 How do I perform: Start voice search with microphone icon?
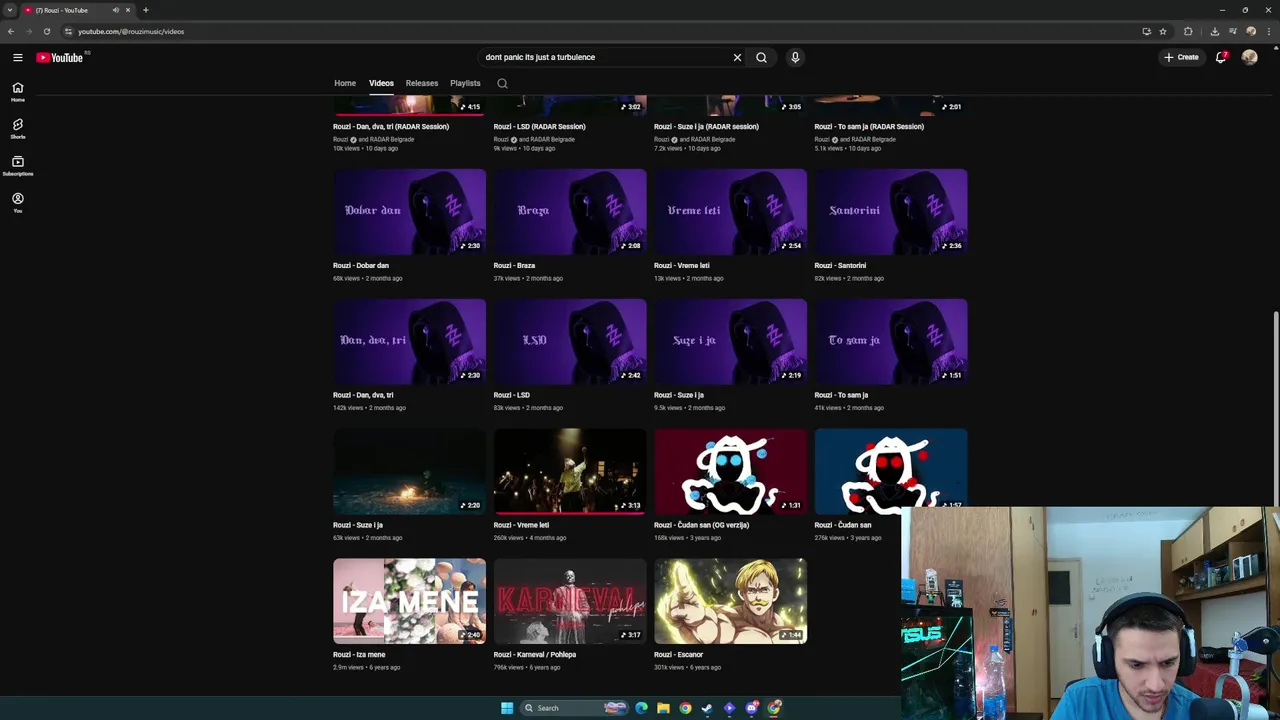[795, 57]
